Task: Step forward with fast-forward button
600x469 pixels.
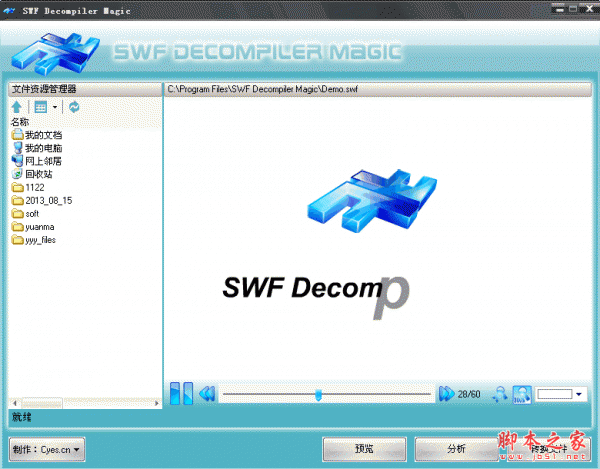Action: click(x=446, y=394)
